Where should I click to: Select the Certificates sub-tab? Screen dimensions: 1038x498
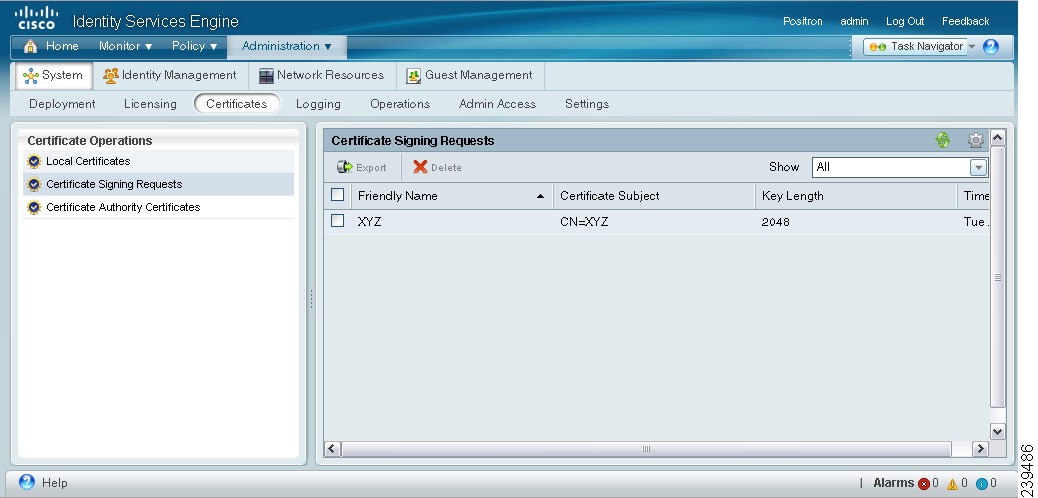click(x=237, y=104)
